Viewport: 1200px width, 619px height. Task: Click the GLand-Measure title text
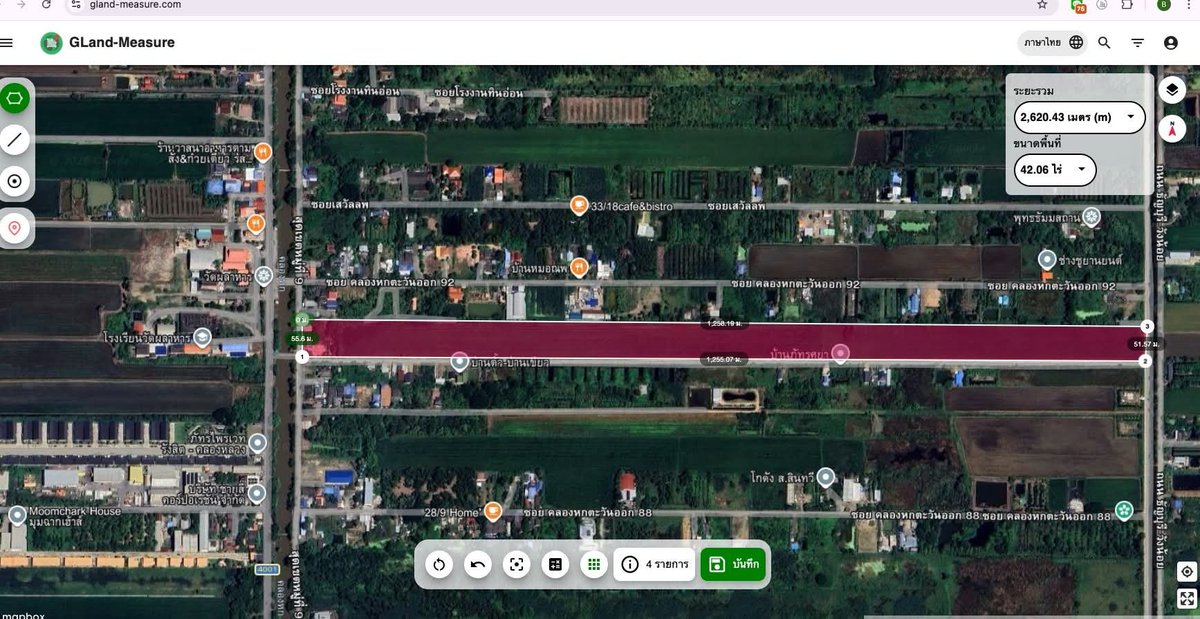click(122, 43)
